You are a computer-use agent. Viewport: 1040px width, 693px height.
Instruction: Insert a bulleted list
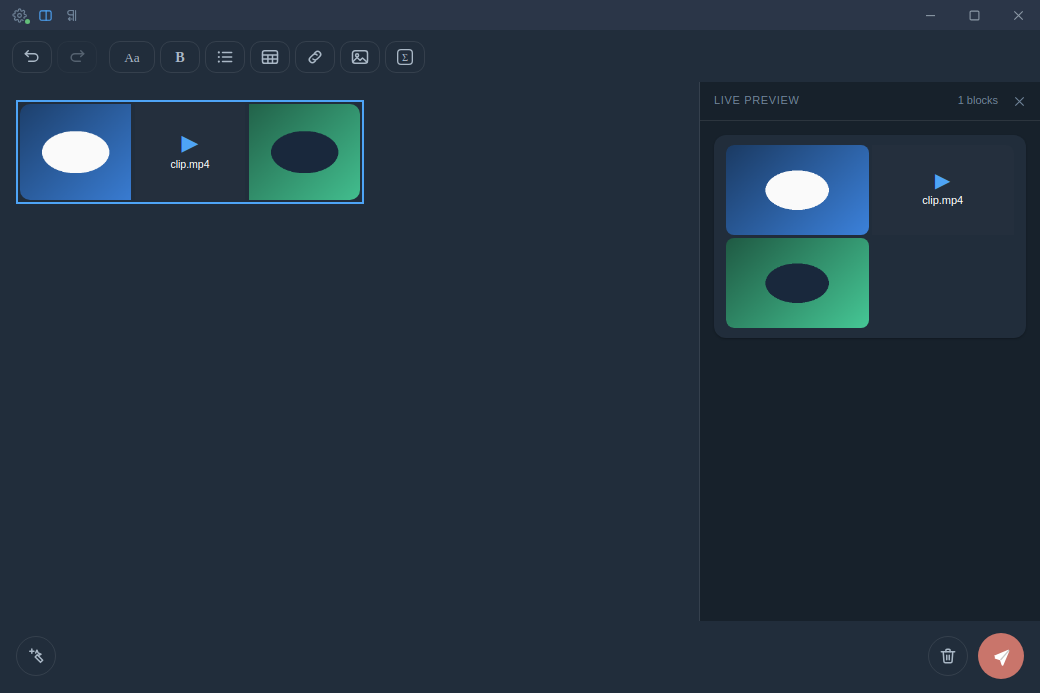225,57
